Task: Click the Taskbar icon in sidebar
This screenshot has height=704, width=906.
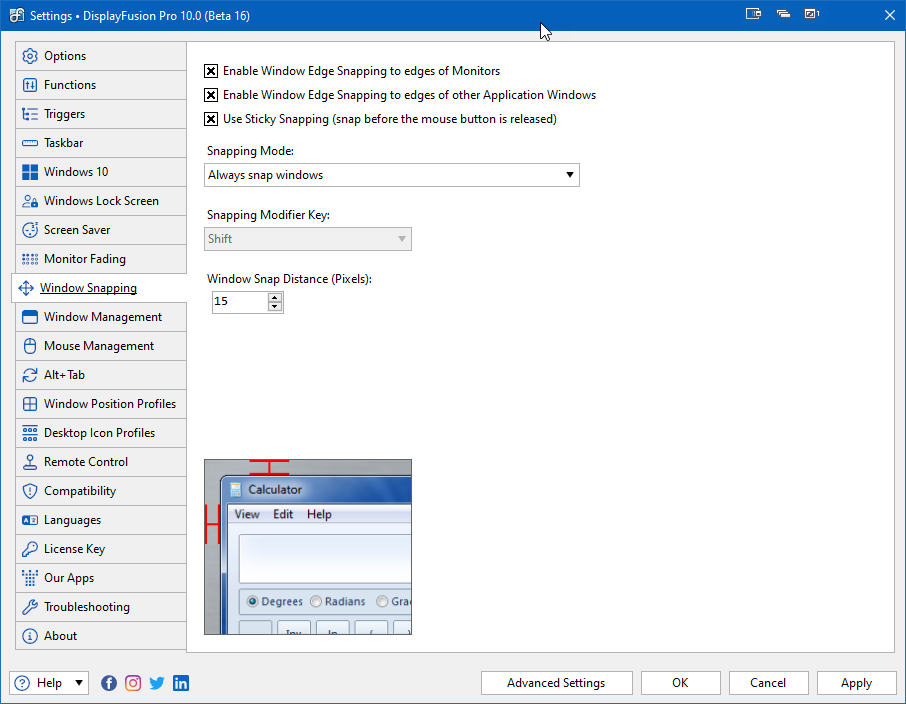Action: (x=30, y=143)
